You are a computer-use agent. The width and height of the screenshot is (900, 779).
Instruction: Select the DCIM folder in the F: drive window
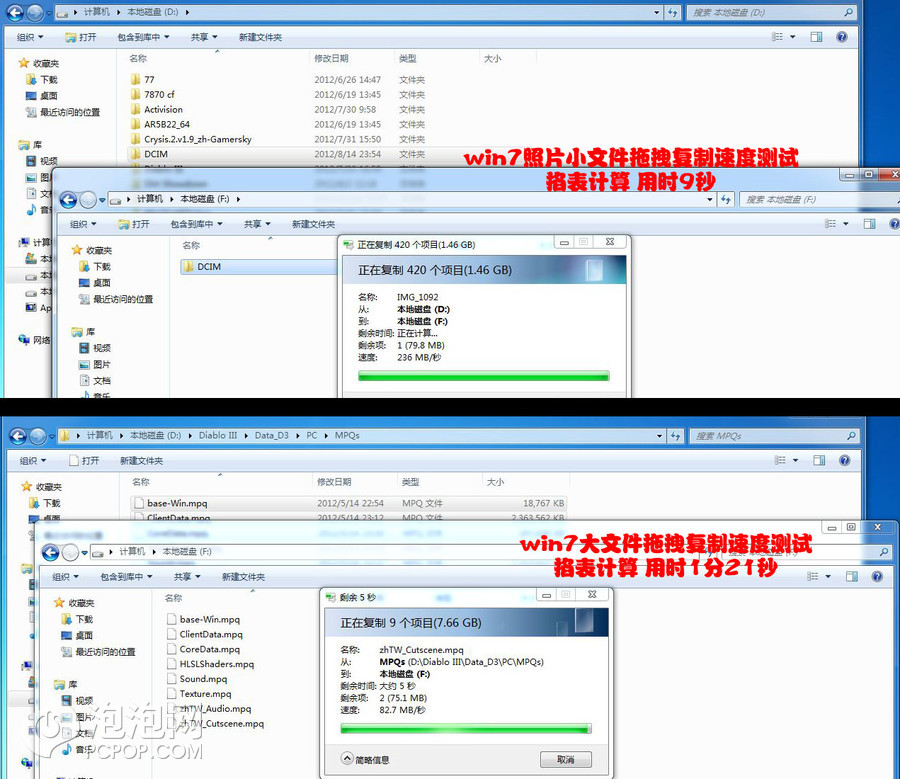(208, 266)
